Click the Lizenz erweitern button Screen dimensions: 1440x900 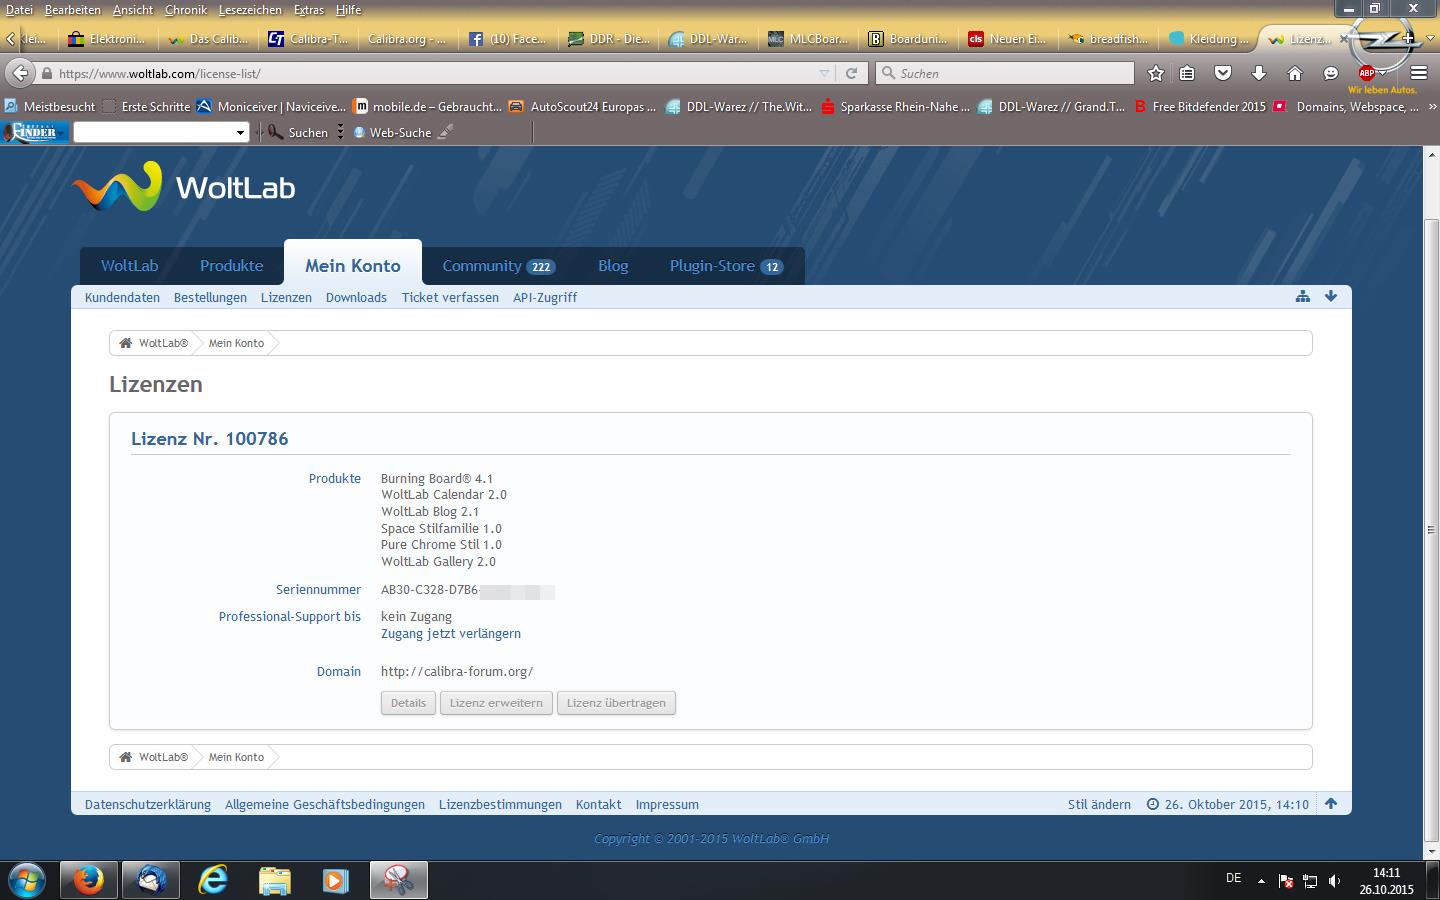(496, 703)
